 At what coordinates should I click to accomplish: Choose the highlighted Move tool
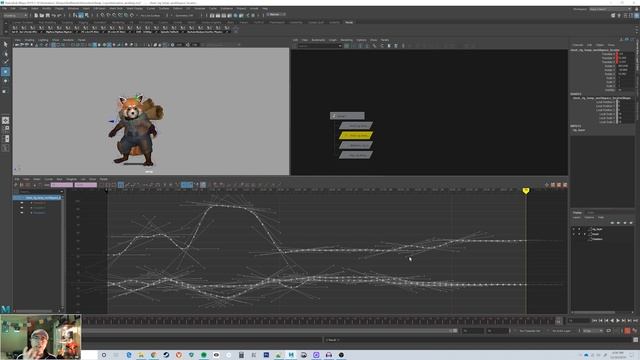(5, 72)
